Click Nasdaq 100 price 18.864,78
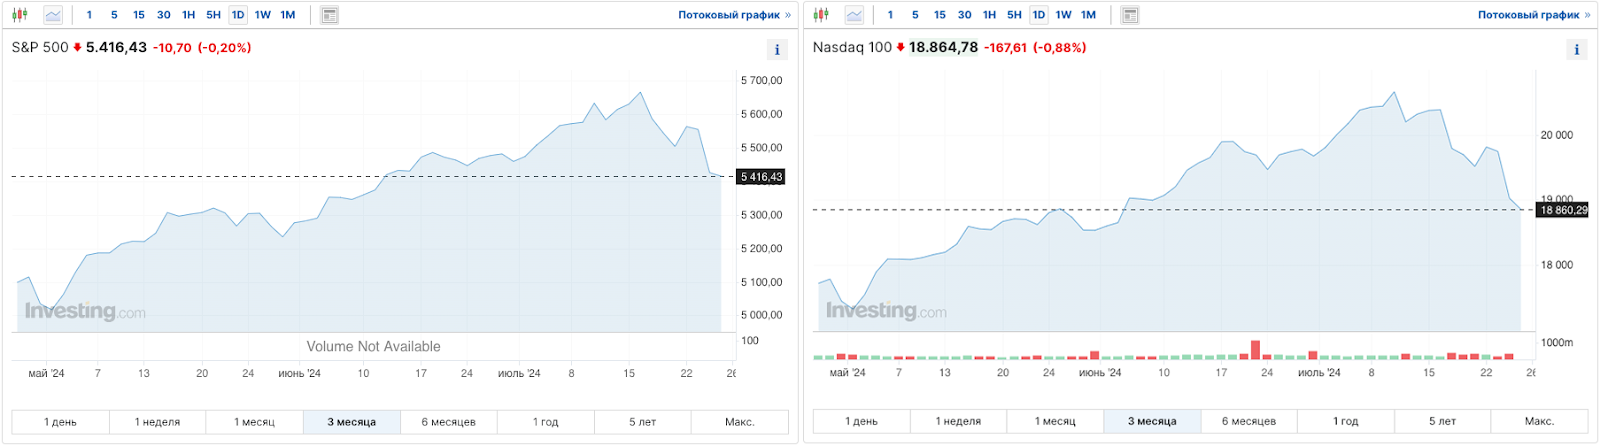The image size is (1600, 446). click(x=943, y=47)
